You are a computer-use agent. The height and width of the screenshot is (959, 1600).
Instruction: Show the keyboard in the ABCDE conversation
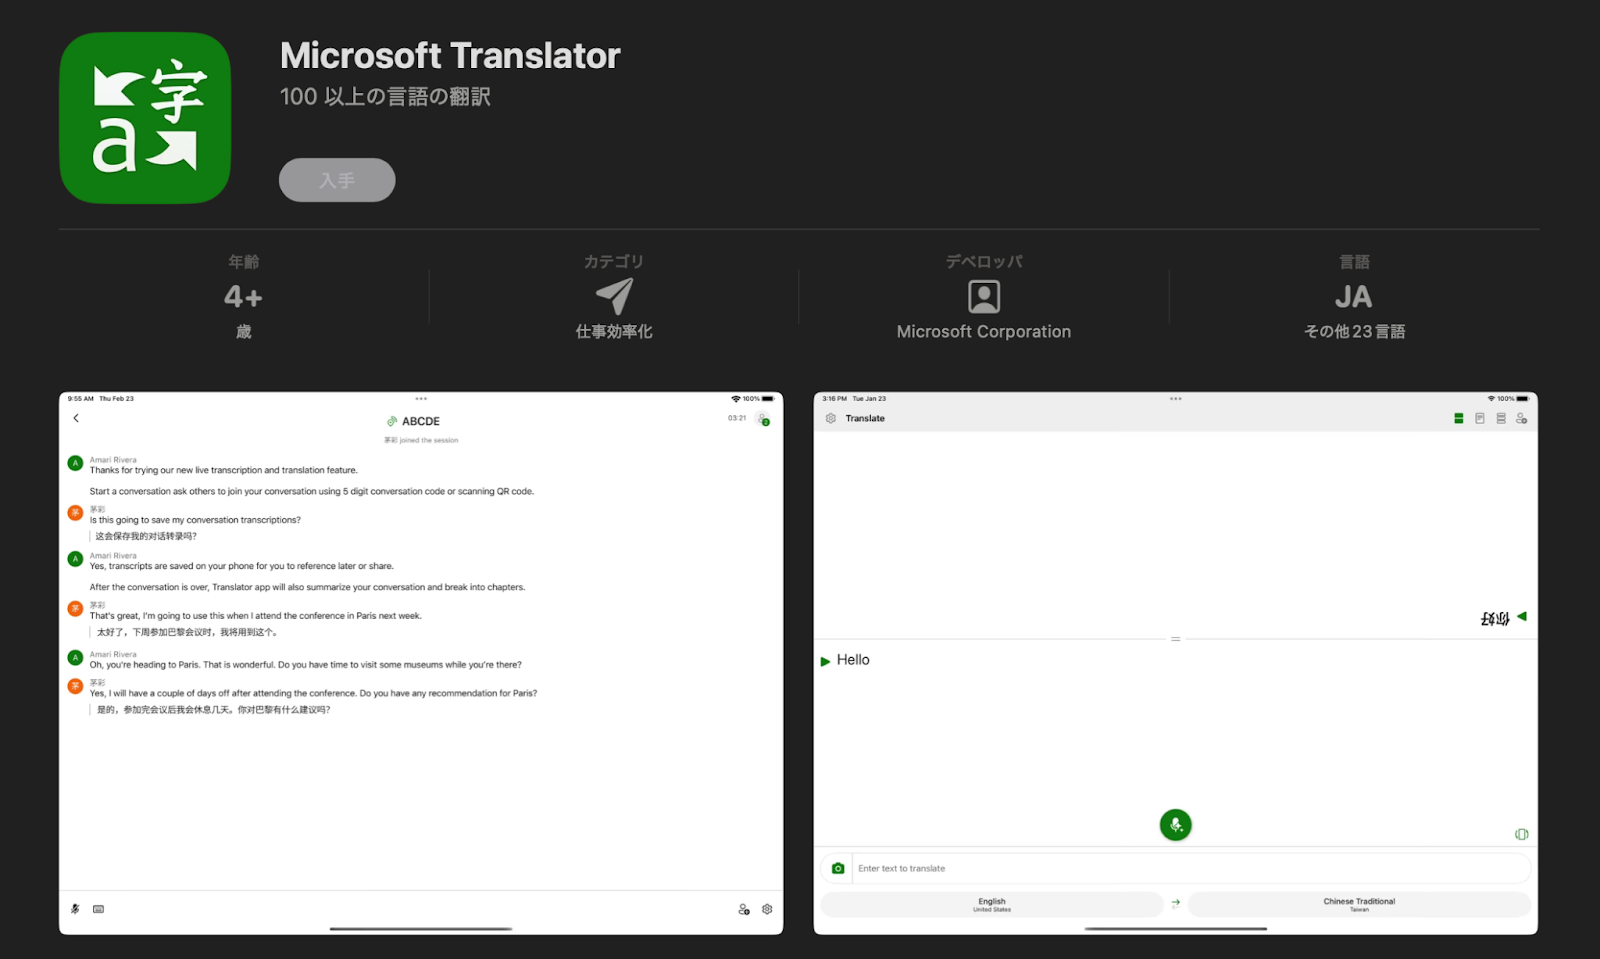(98, 908)
